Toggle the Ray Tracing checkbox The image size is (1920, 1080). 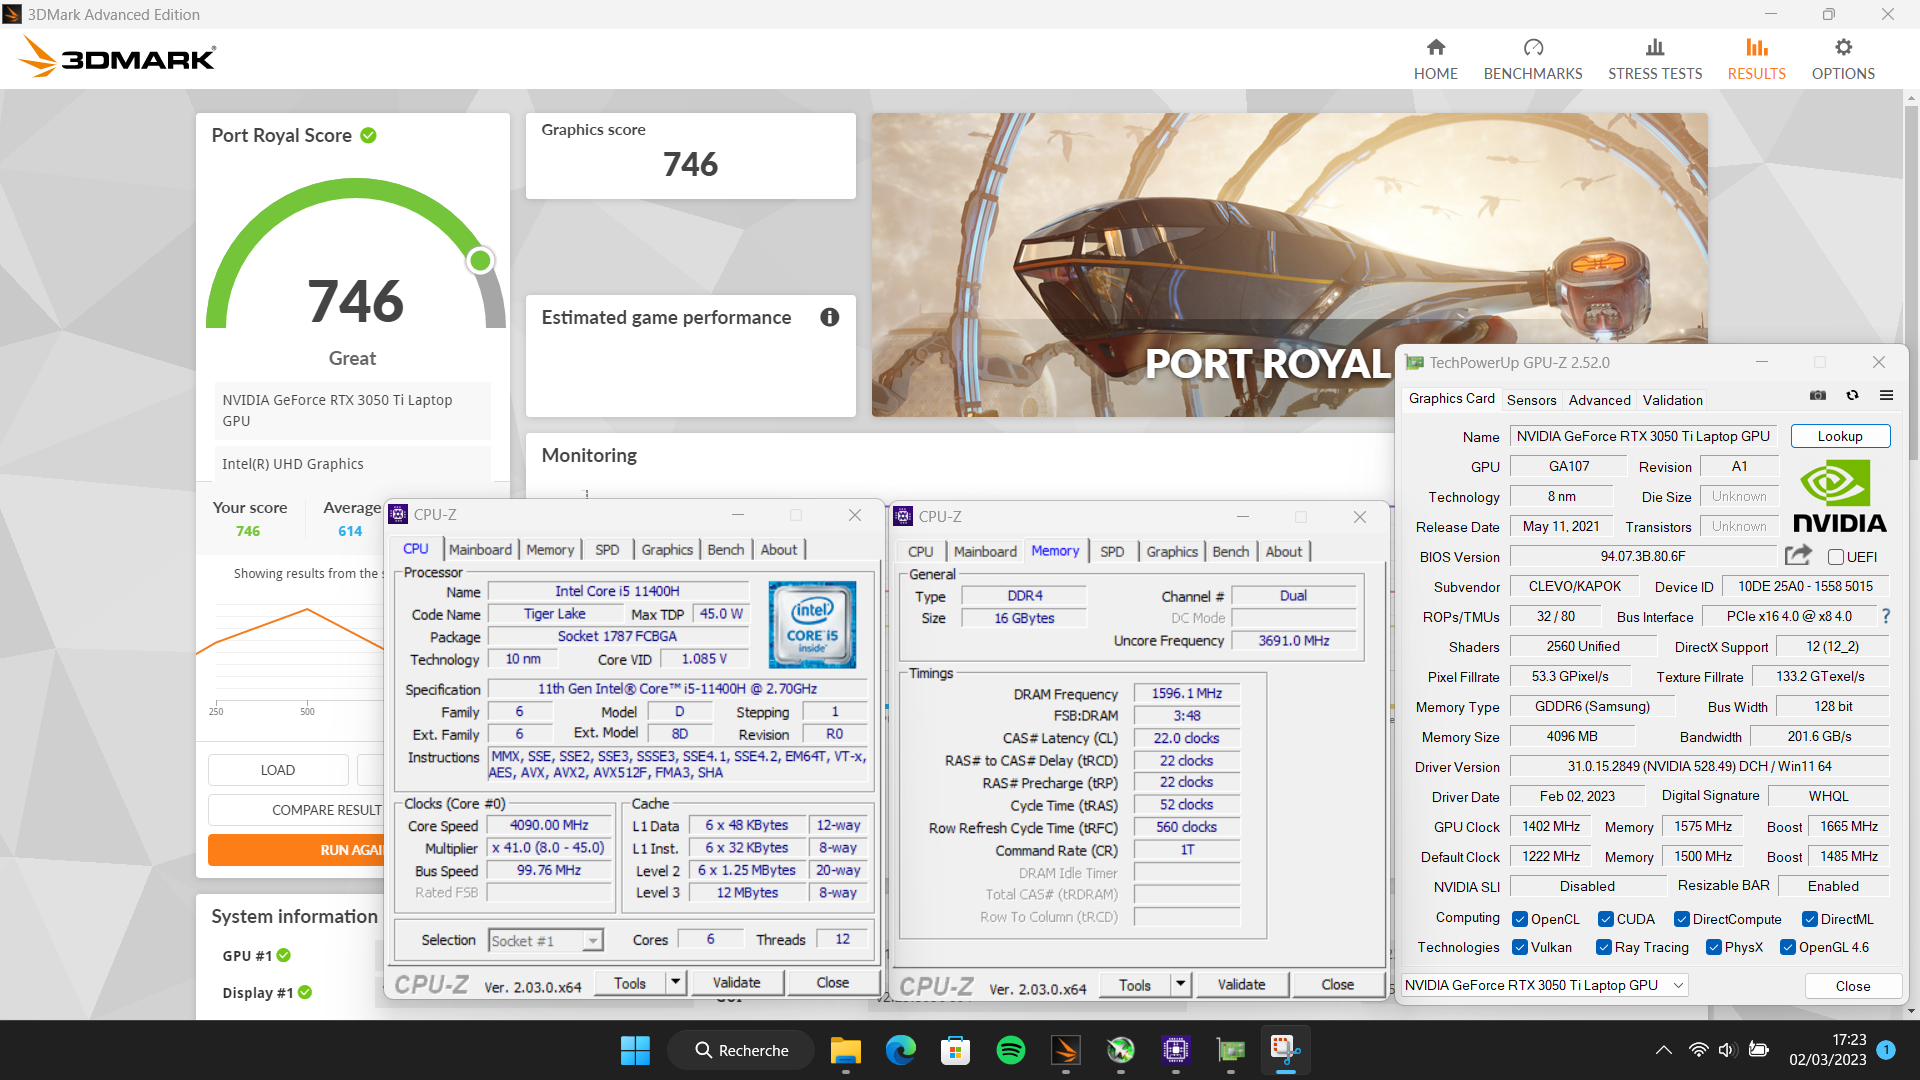pyautogui.click(x=1603, y=947)
